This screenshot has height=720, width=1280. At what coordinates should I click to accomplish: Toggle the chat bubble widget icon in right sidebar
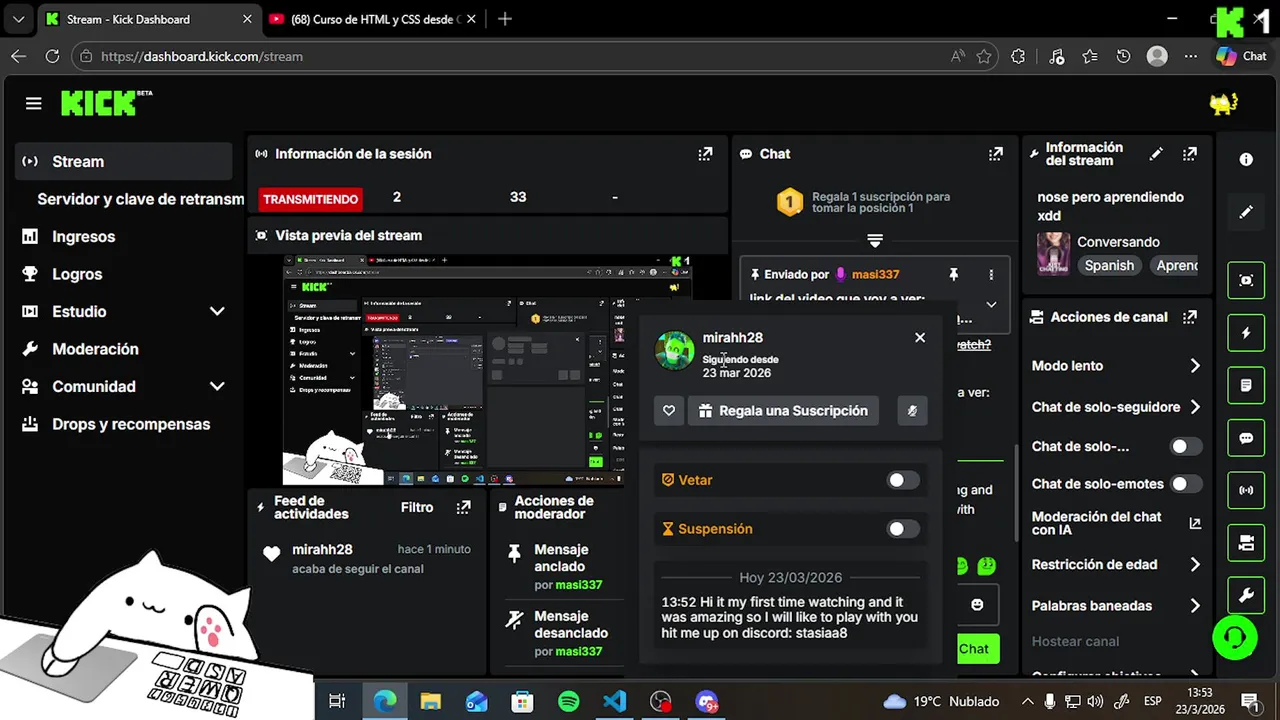[x=1246, y=438]
